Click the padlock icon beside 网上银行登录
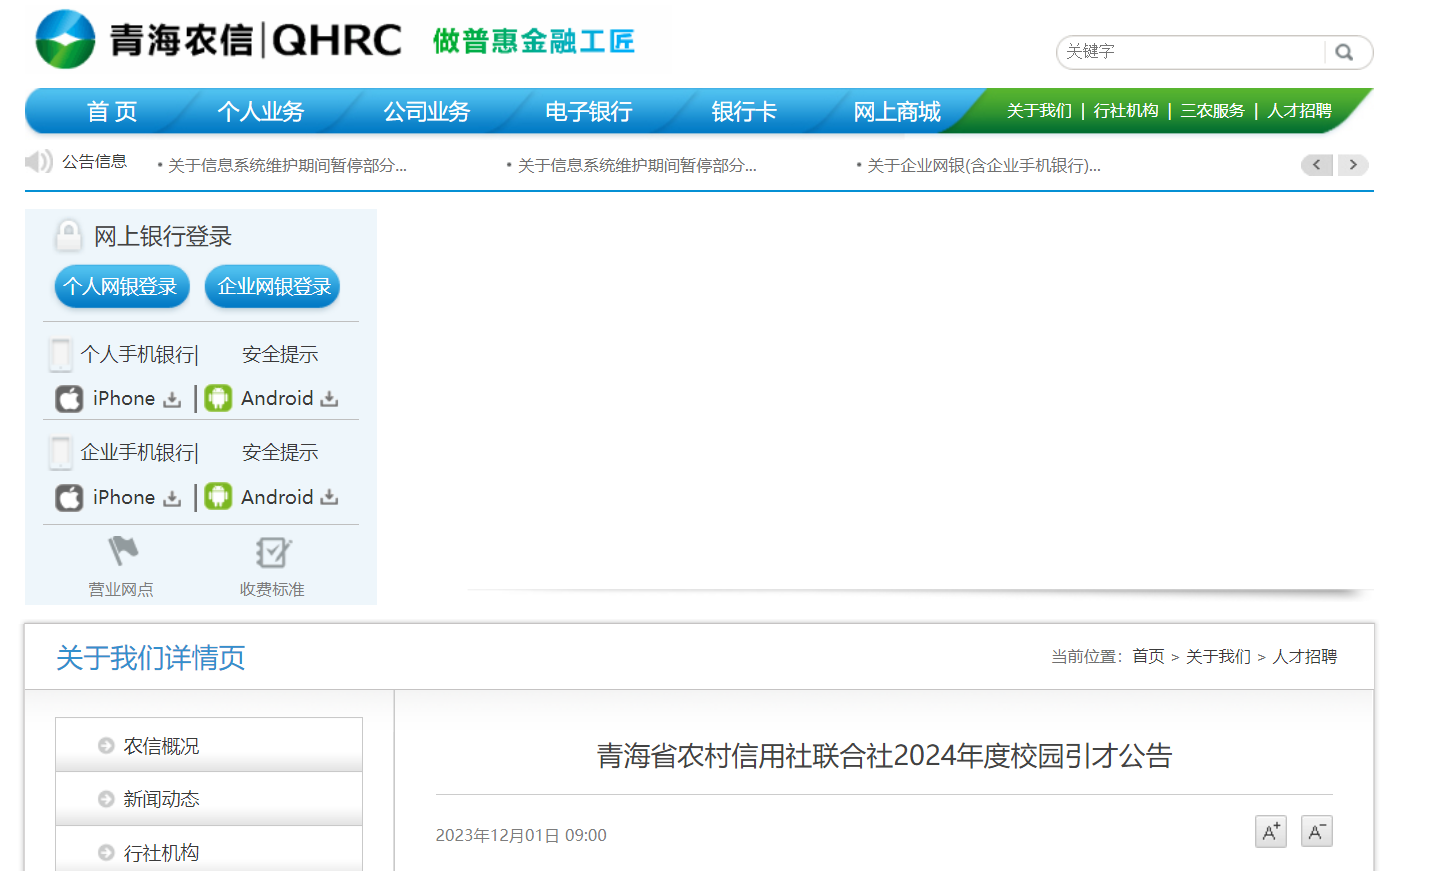Viewport: 1434px width, 871px height. [x=68, y=236]
